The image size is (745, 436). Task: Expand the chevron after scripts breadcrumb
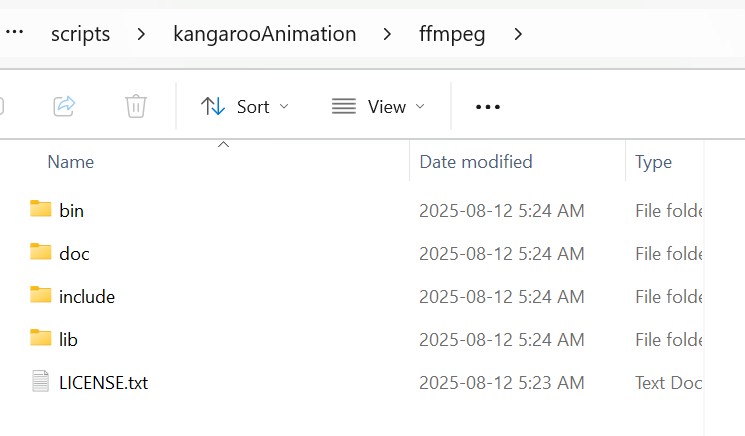click(141, 34)
